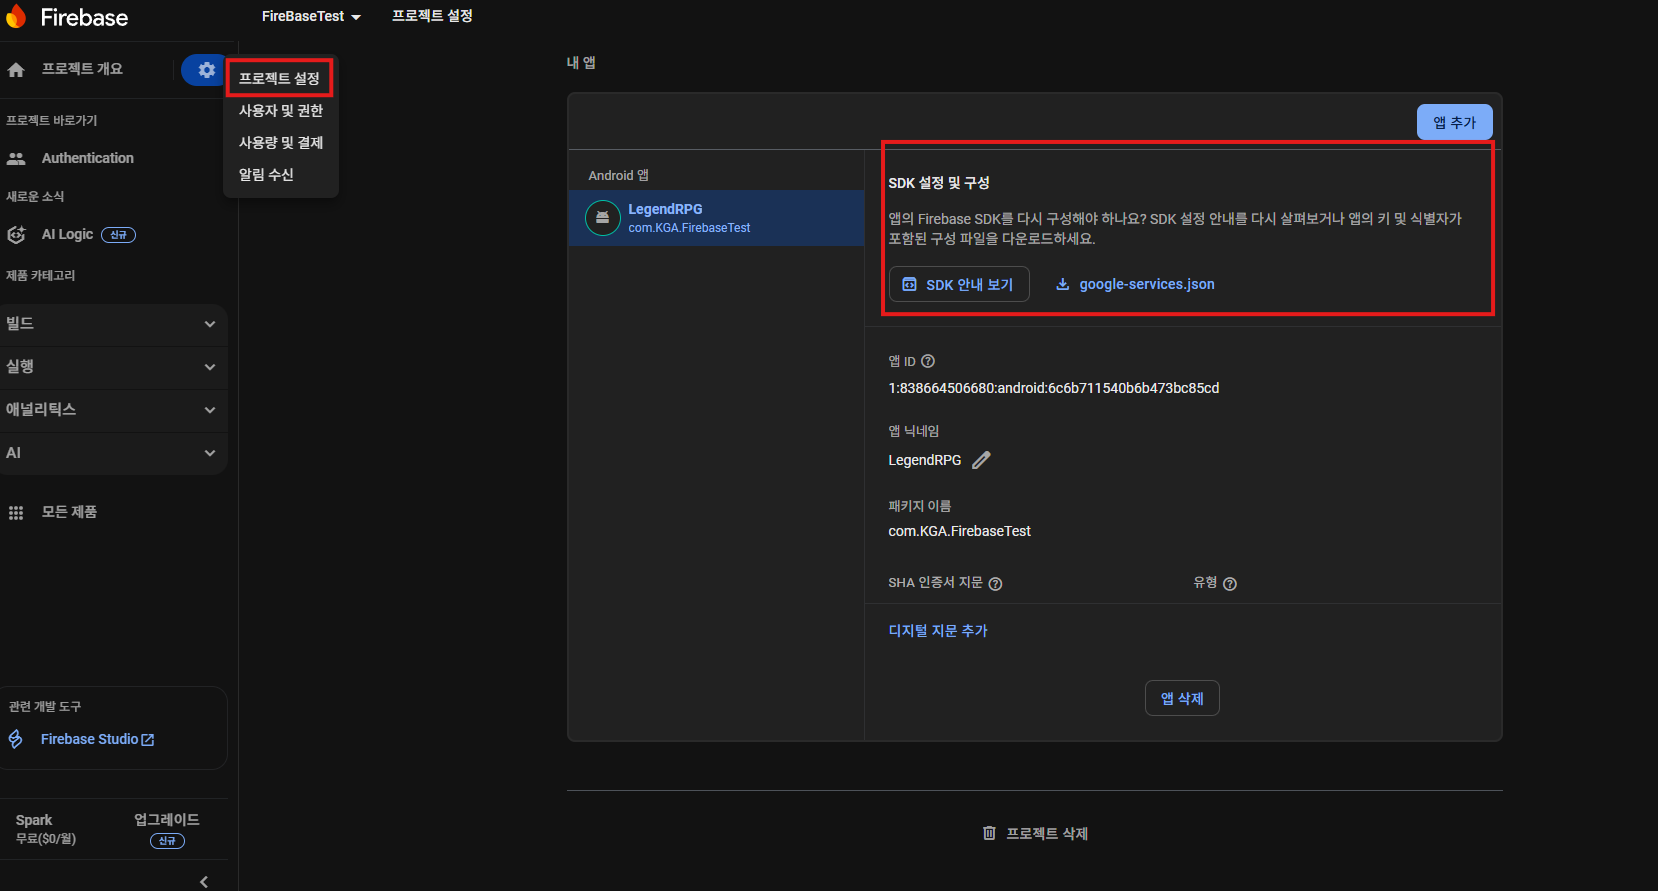Viewport: 1658px width, 891px height.
Task: Collapse the sidebar with the bottom chevron
Action: (204, 882)
